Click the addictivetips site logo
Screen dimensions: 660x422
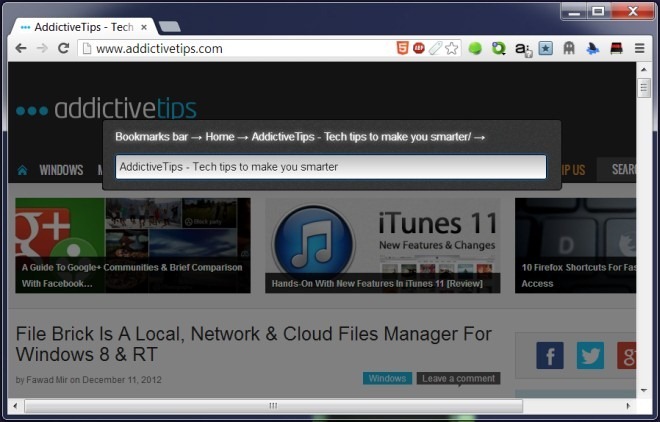[106, 109]
